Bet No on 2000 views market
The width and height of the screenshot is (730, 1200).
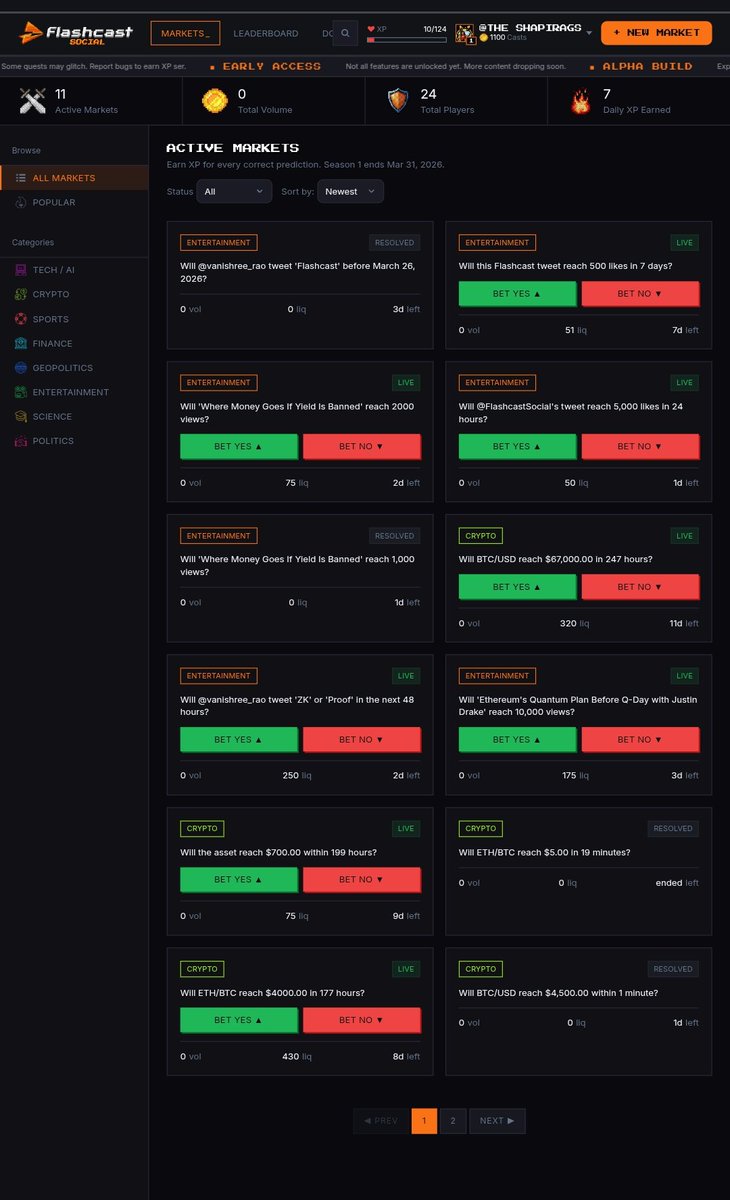point(362,446)
